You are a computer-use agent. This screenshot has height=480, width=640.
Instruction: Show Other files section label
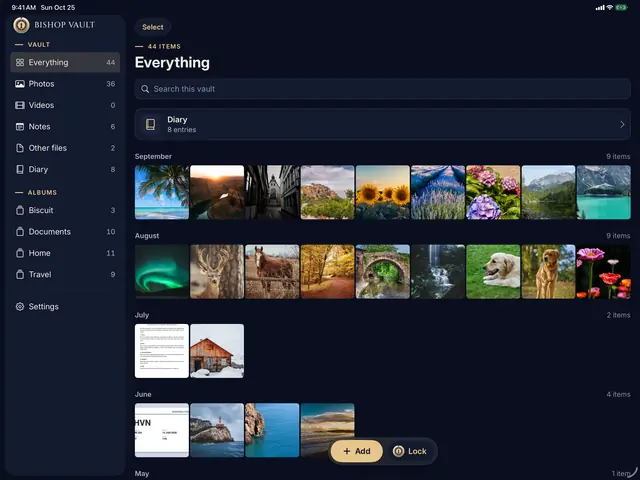point(47,148)
